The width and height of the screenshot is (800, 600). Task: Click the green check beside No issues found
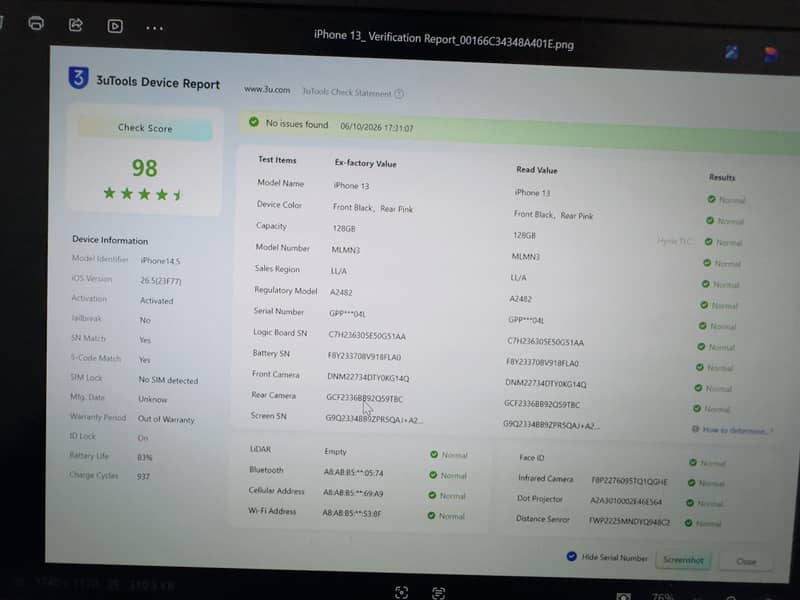(254, 122)
